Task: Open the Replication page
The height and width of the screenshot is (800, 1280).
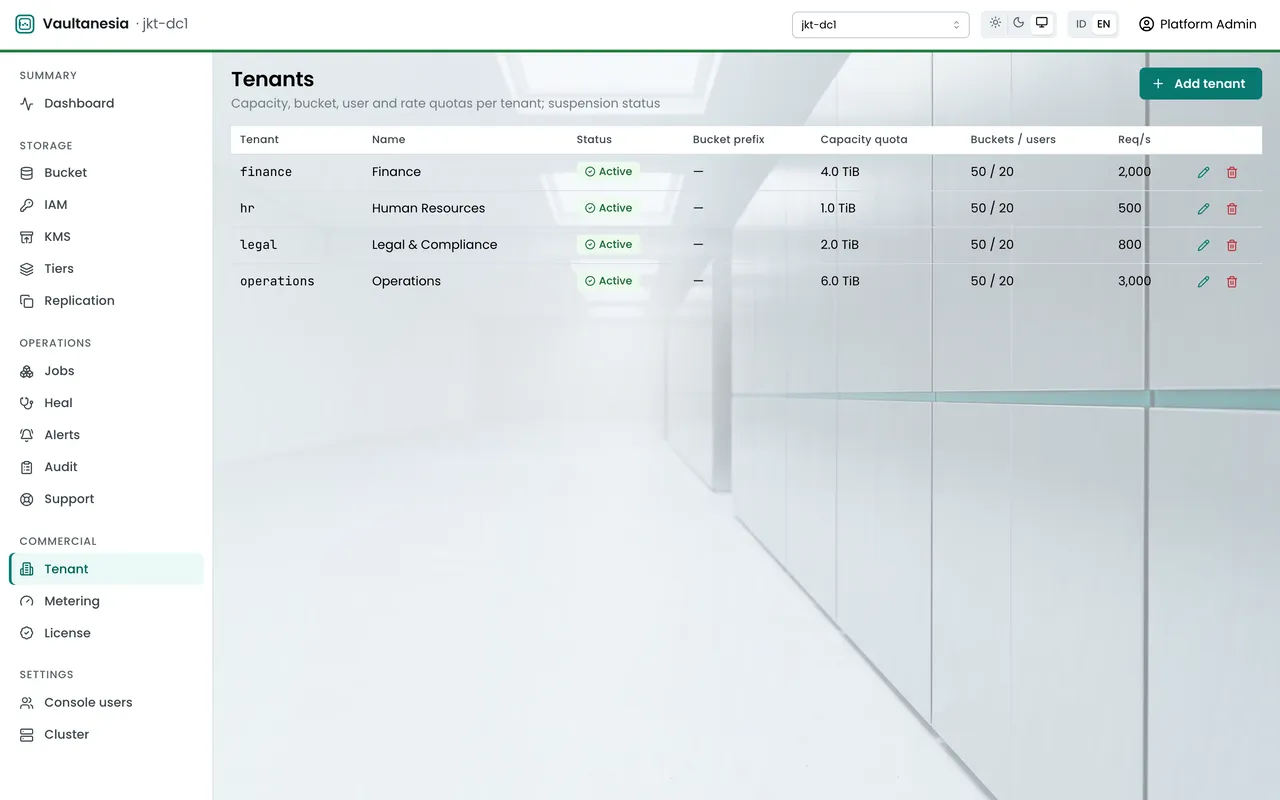Action: 106,301
